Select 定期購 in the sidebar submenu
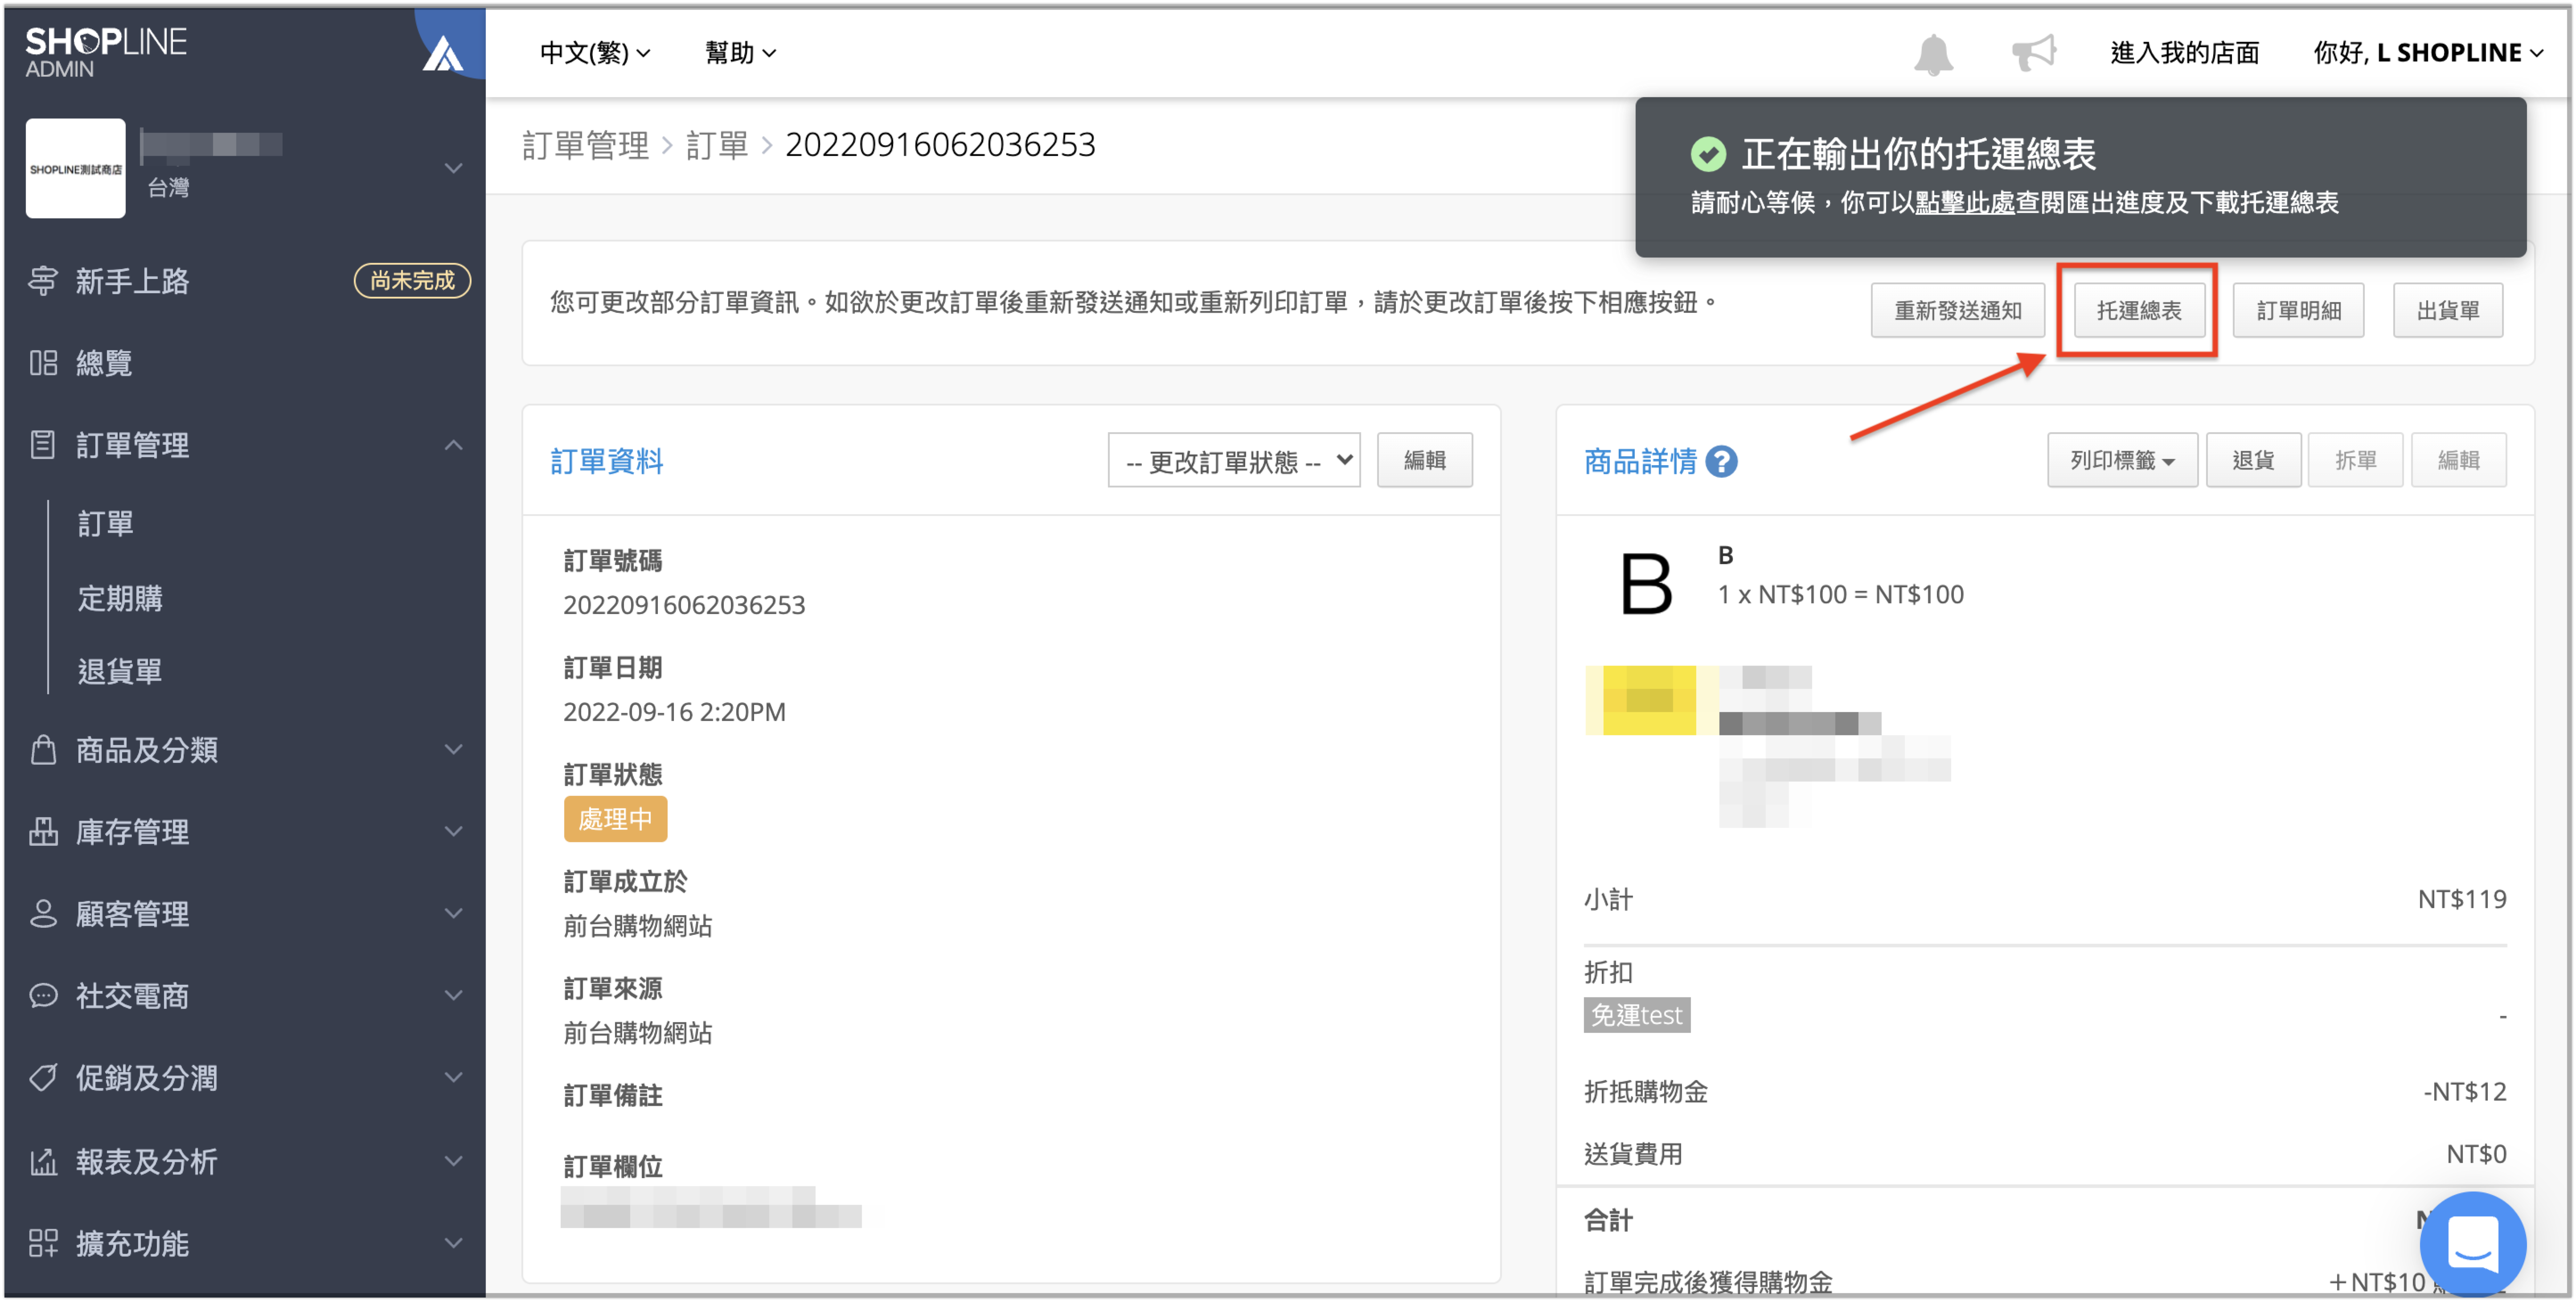 coord(120,598)
